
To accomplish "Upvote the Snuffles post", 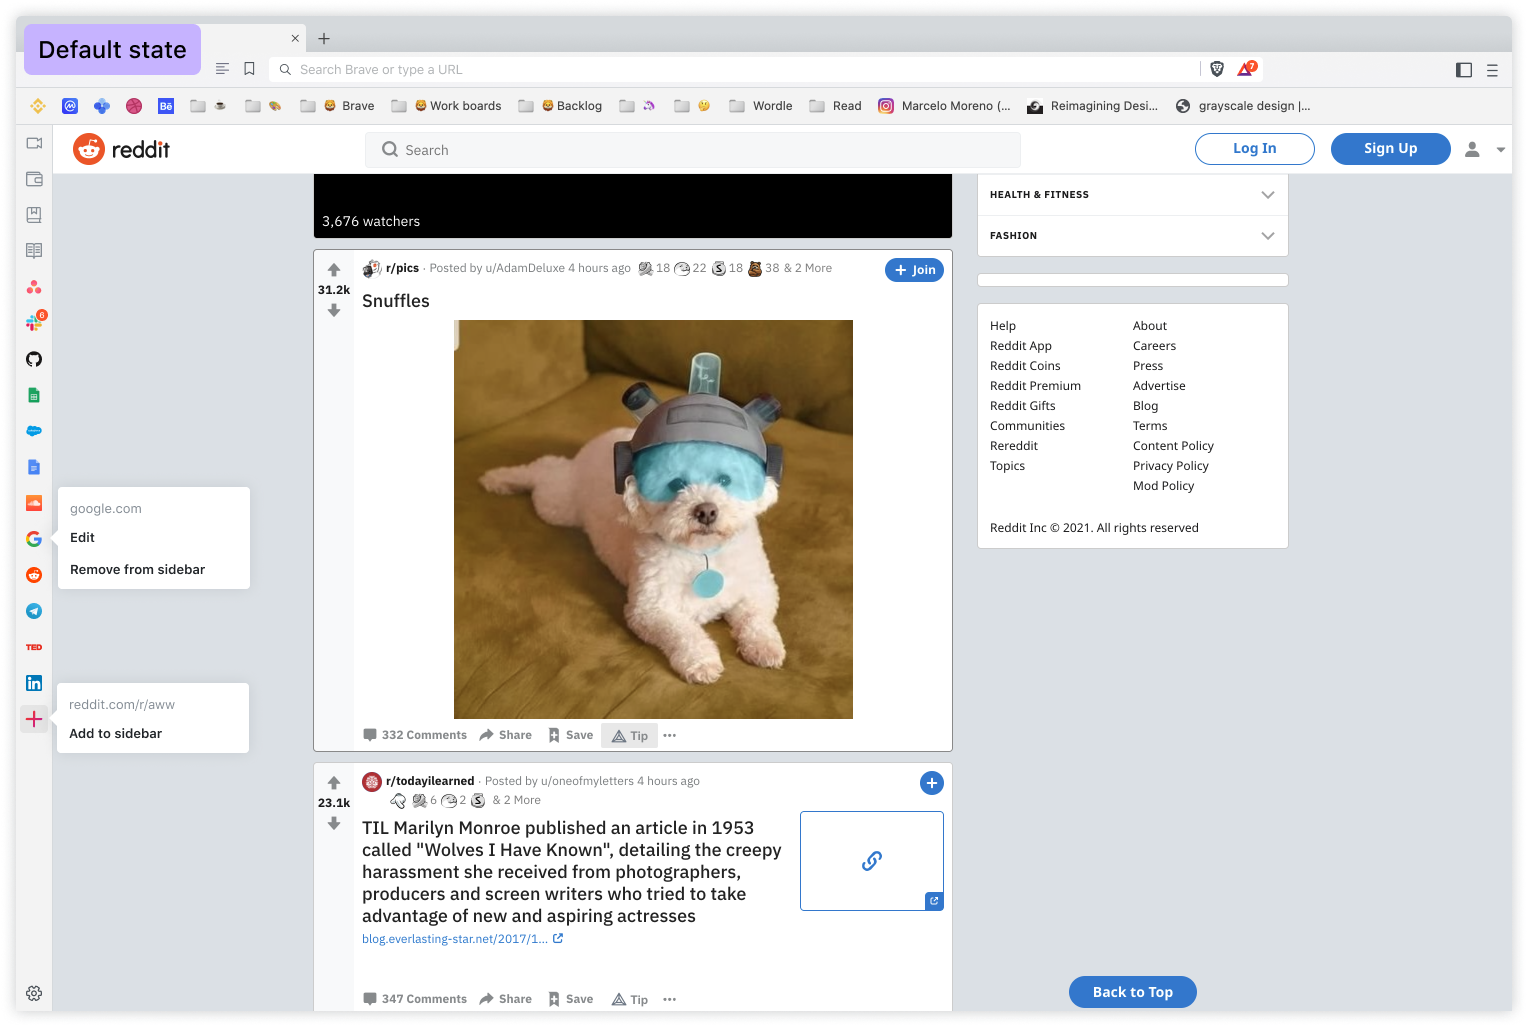I will pos(334,269).
